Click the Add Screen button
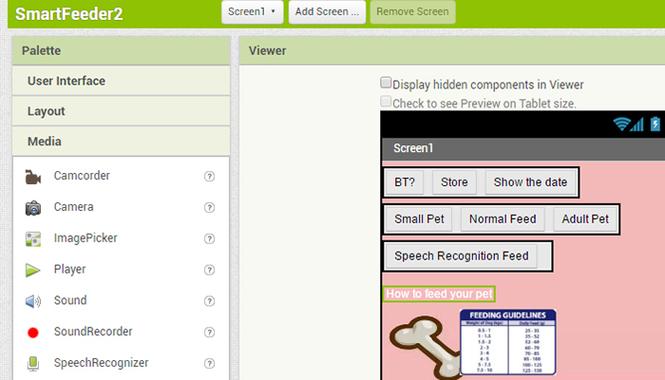Viewport: 665px width, 380px height. click(327, 12)
